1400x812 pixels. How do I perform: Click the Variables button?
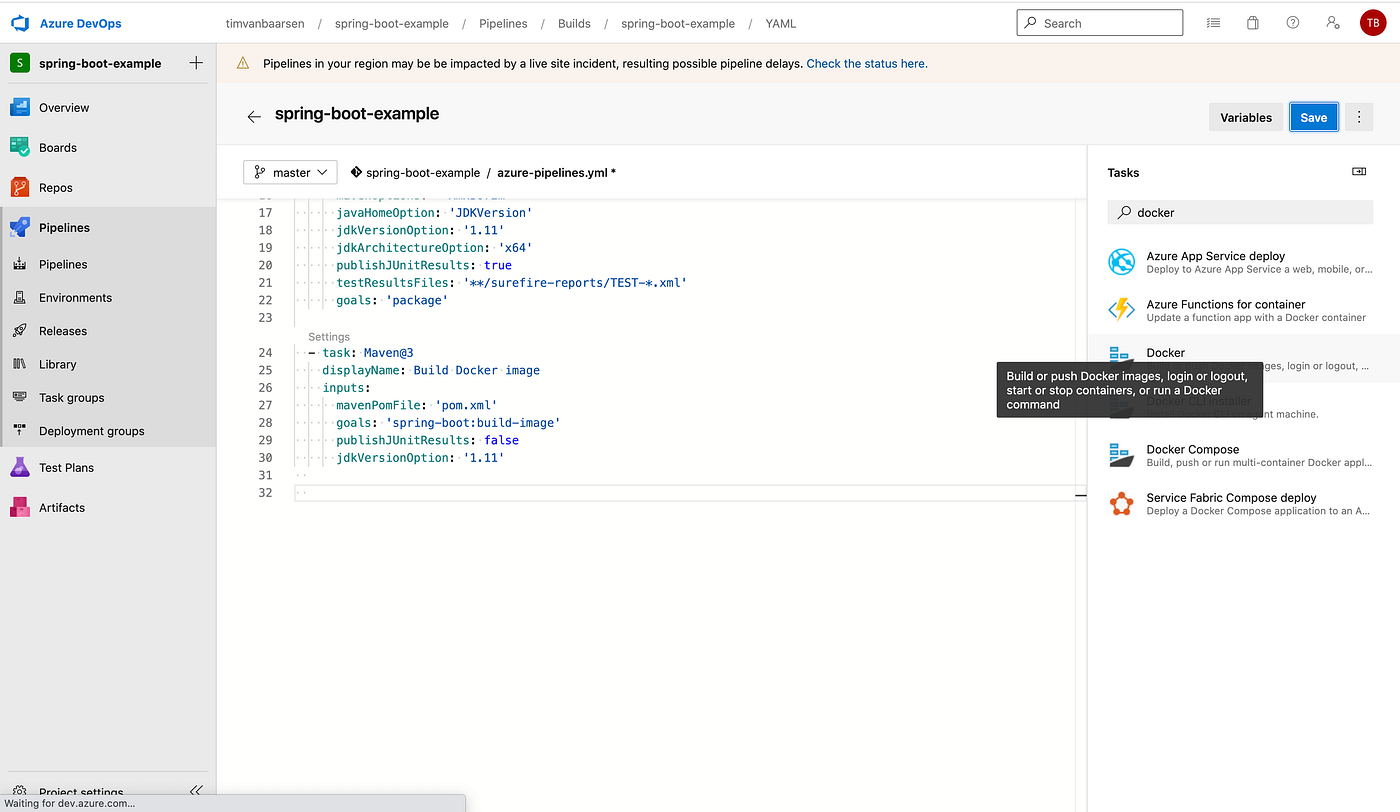tap(1246, 117)
